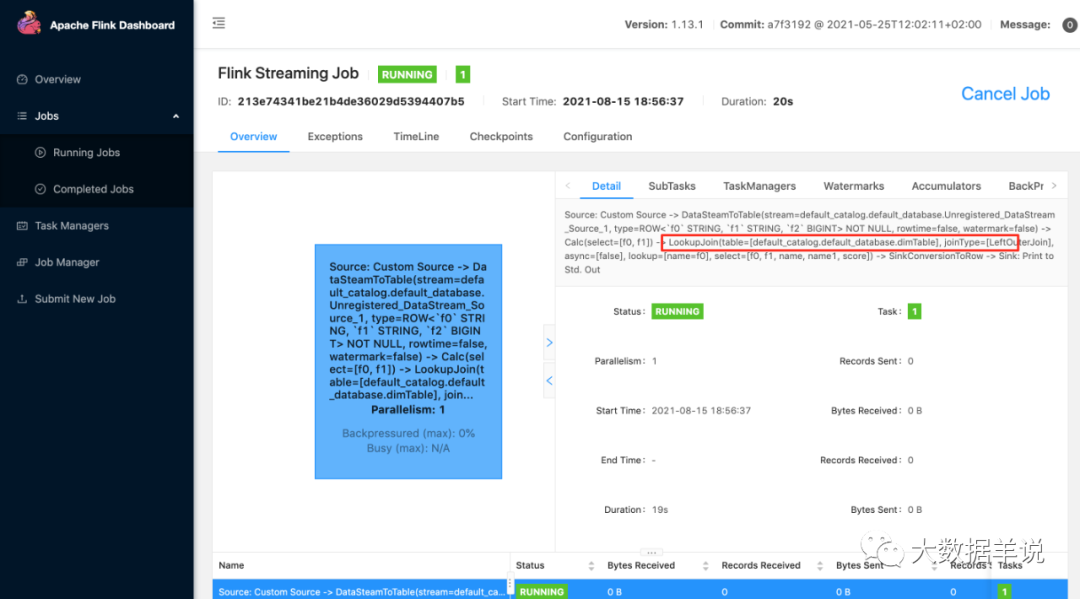Open the BackPressure tab
1080x599 pixels.
(1026, 186)
